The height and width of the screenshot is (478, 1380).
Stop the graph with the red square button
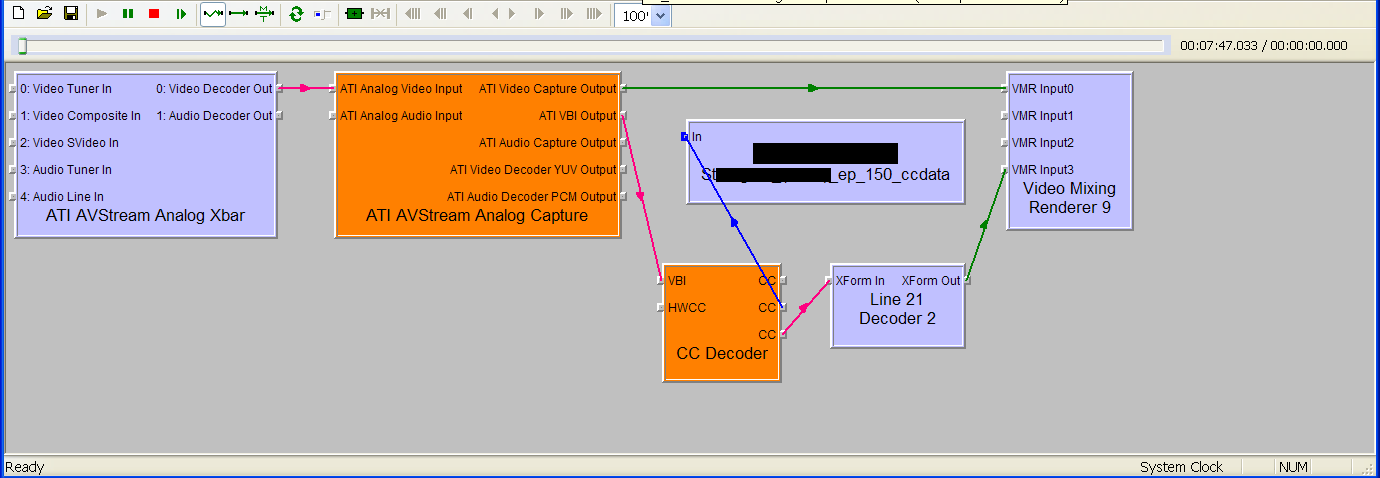(154, 14)
